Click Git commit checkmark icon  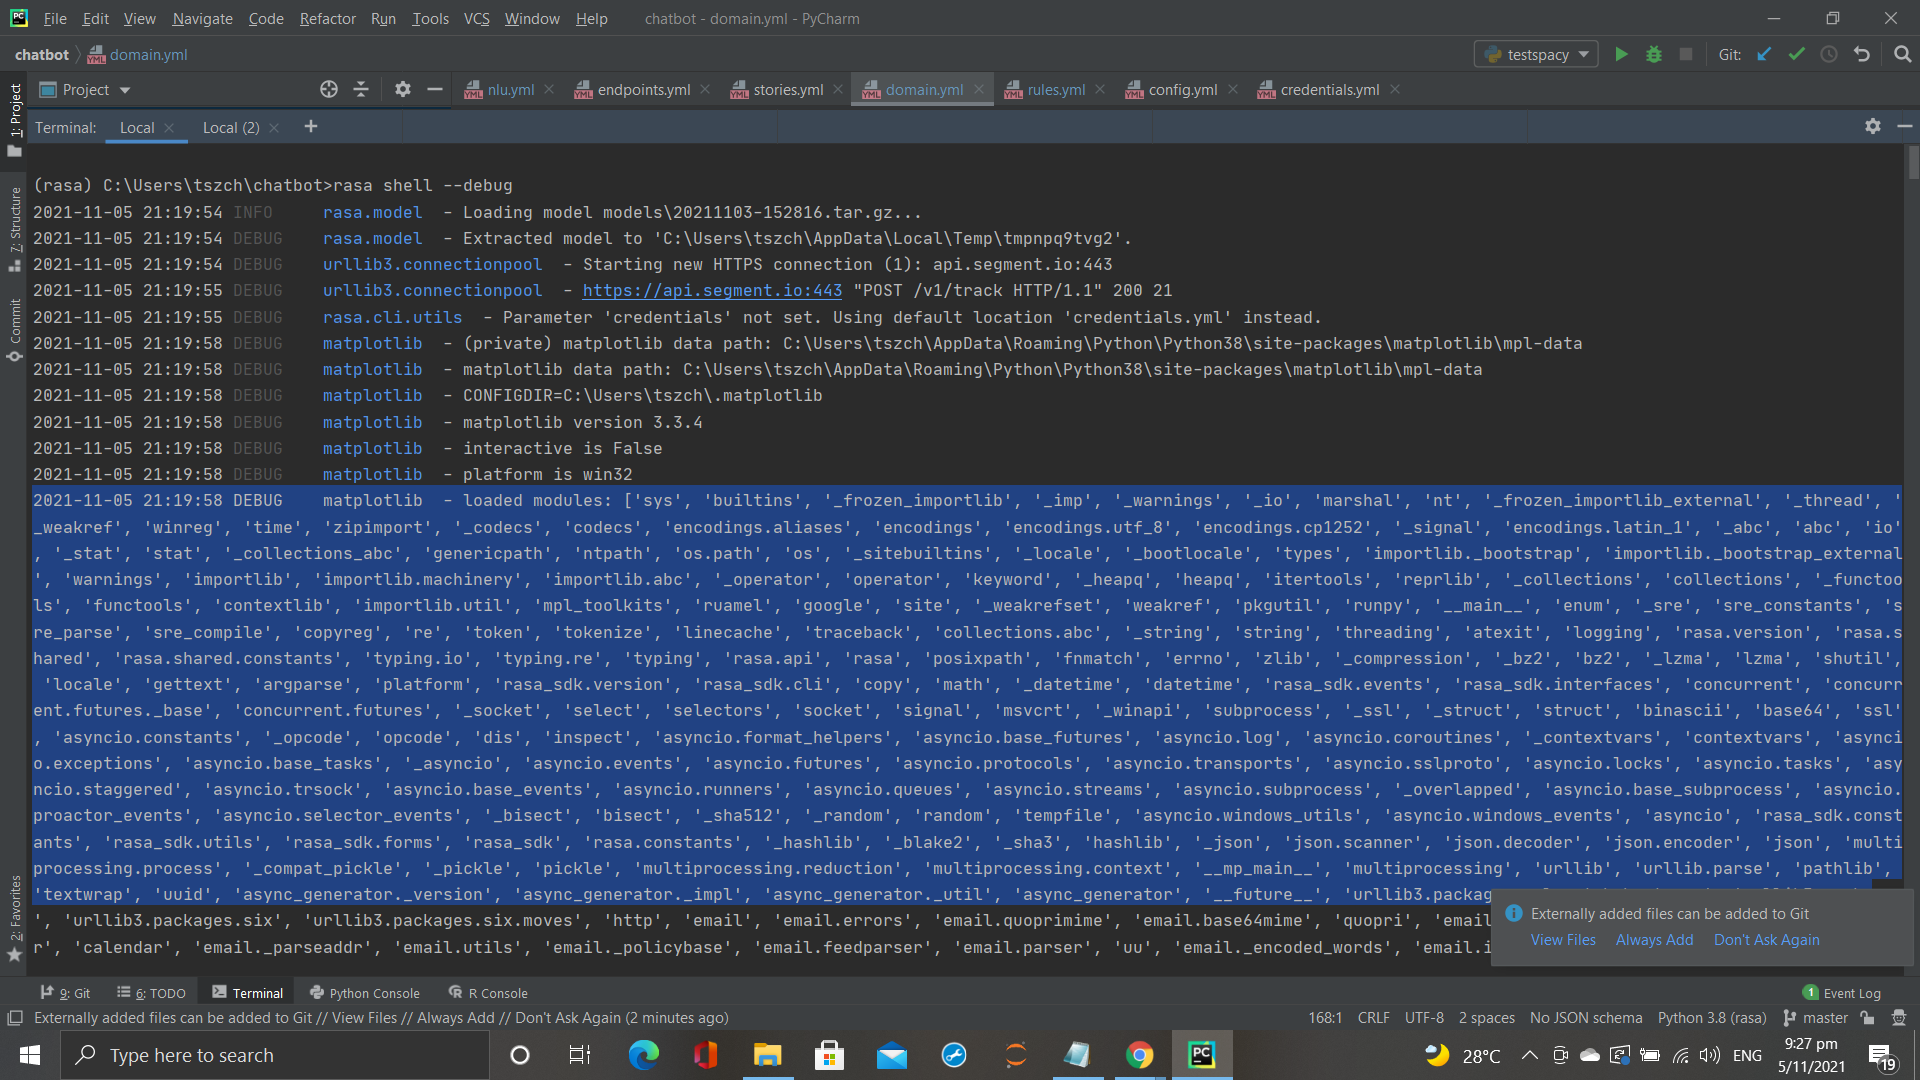[x=1796, y=54]
